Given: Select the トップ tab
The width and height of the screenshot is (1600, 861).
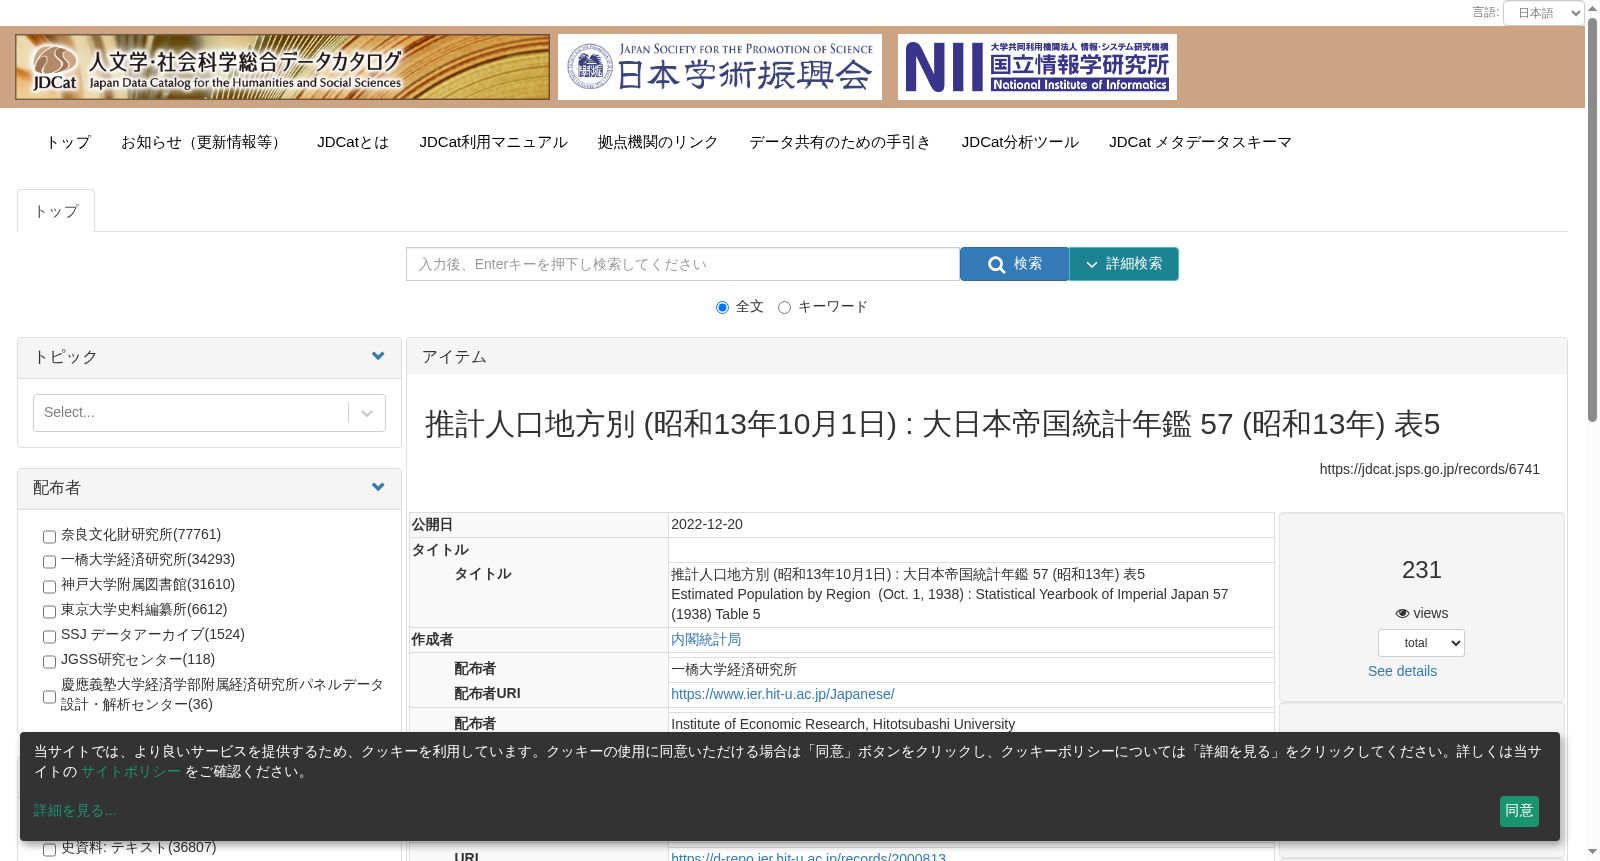Looking at the screenshot, I should click(56, 211).
